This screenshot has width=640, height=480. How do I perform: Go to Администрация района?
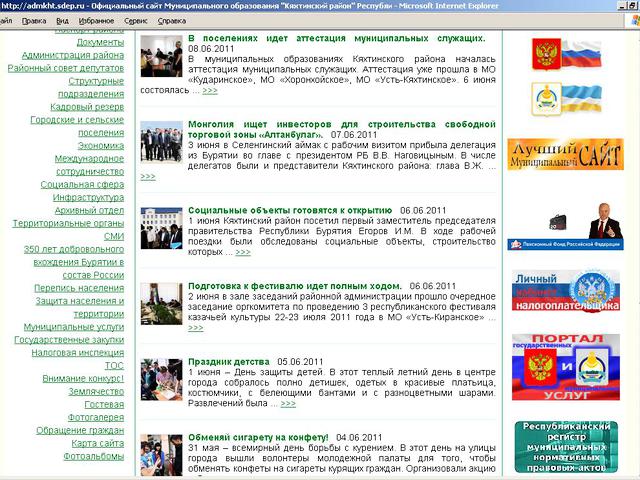point(73,55)
